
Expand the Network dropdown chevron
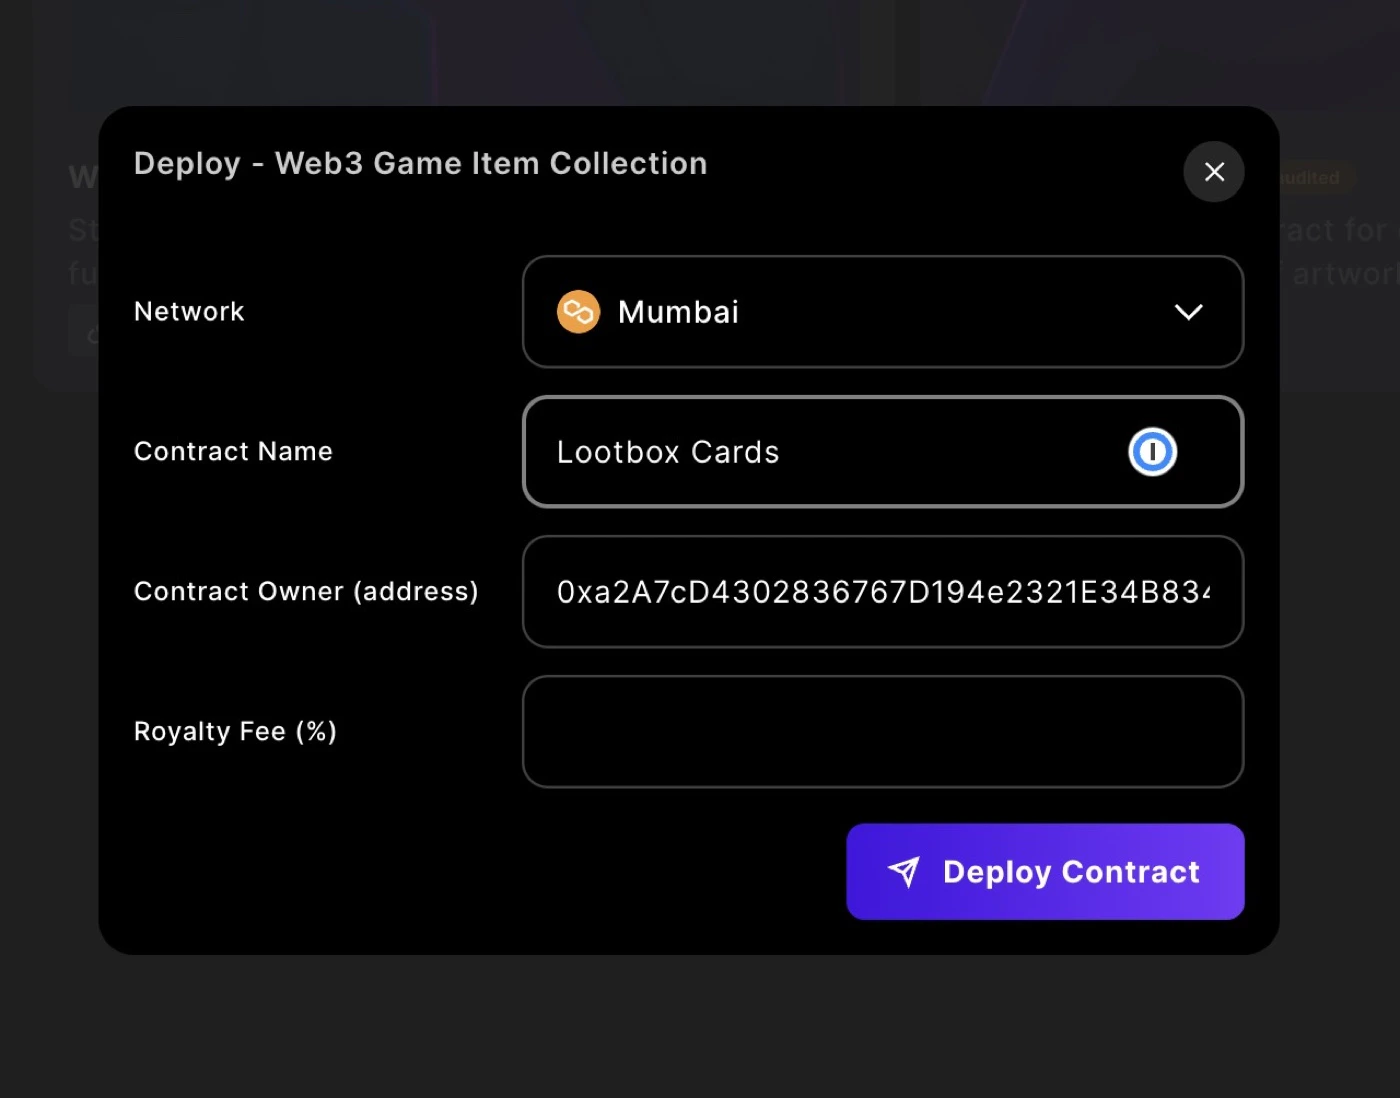pos(1189,312)
